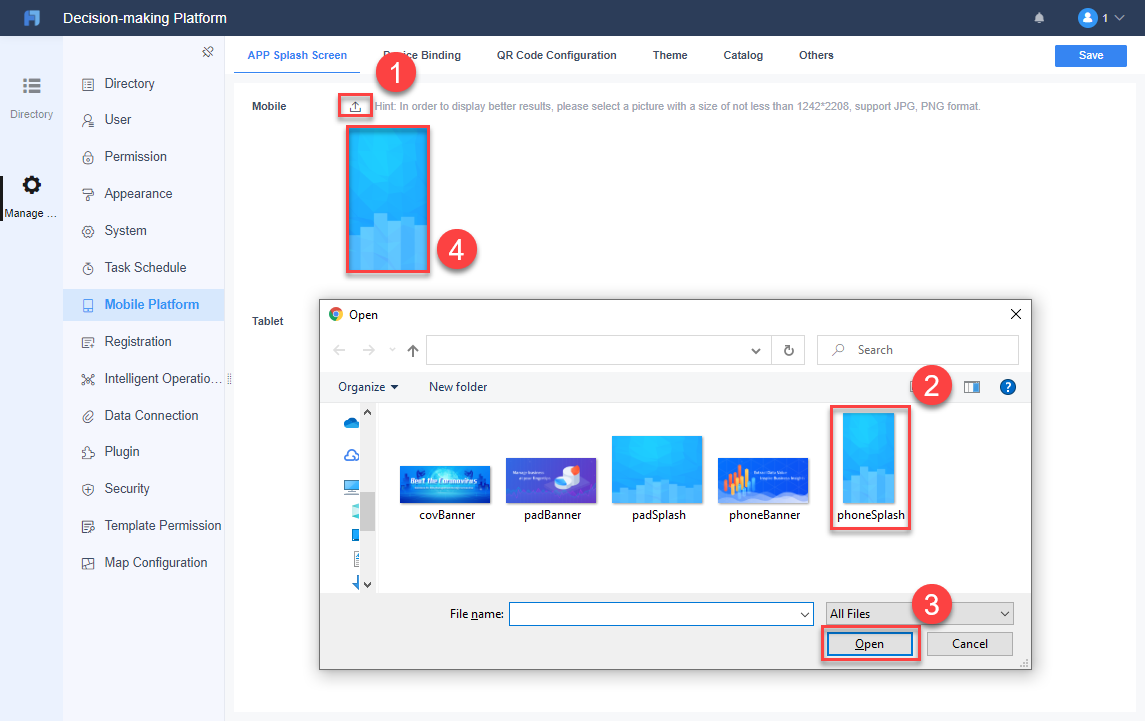Click the Save button

click(1090, 55)
